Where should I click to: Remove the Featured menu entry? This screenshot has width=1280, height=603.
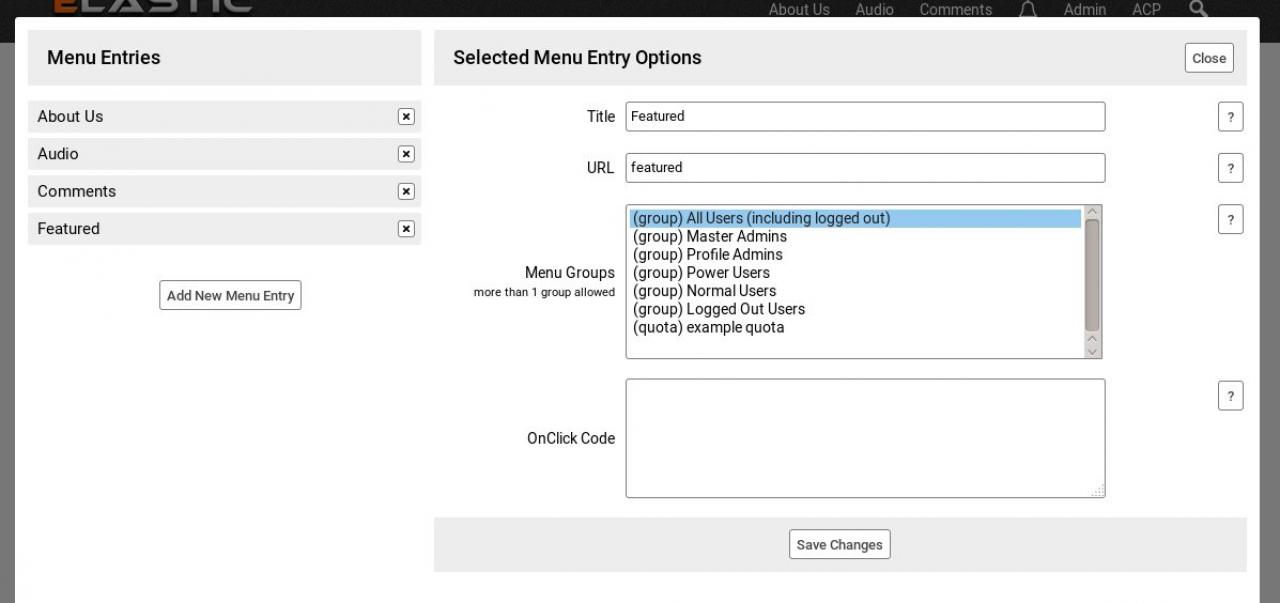[x=406, y=229]
